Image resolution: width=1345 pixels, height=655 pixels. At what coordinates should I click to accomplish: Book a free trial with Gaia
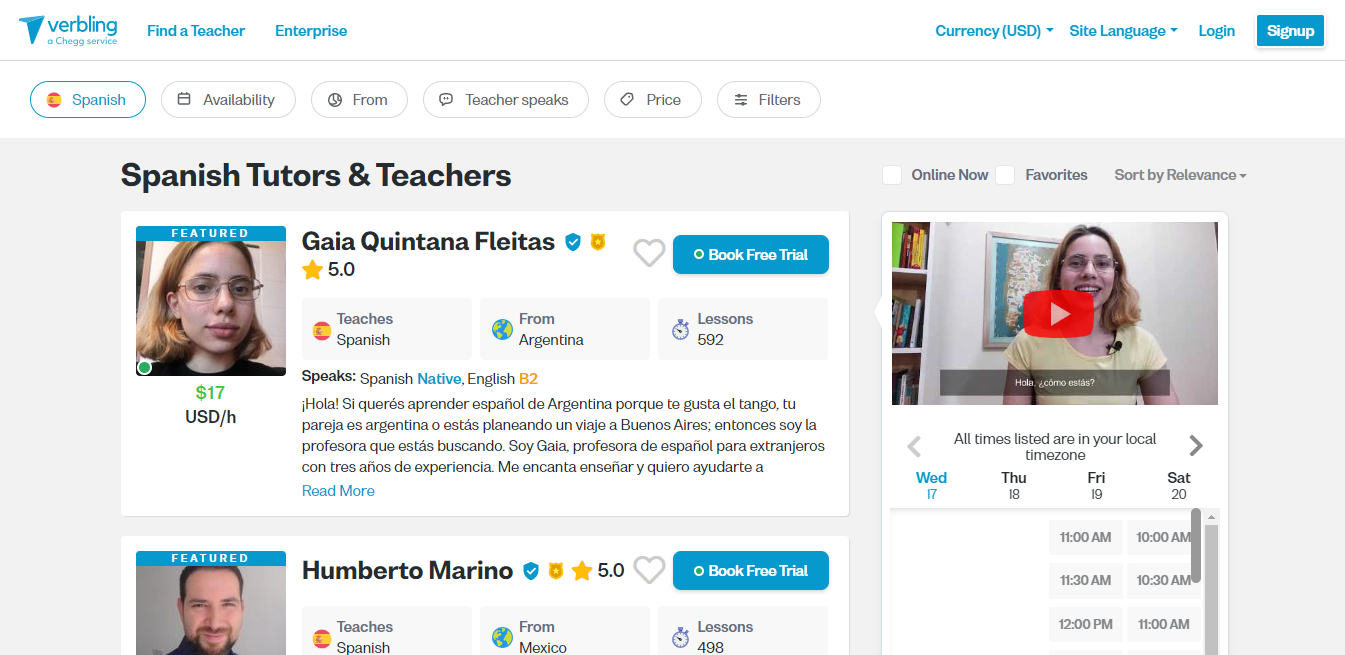pyautogui.click(x=750, y=255)
